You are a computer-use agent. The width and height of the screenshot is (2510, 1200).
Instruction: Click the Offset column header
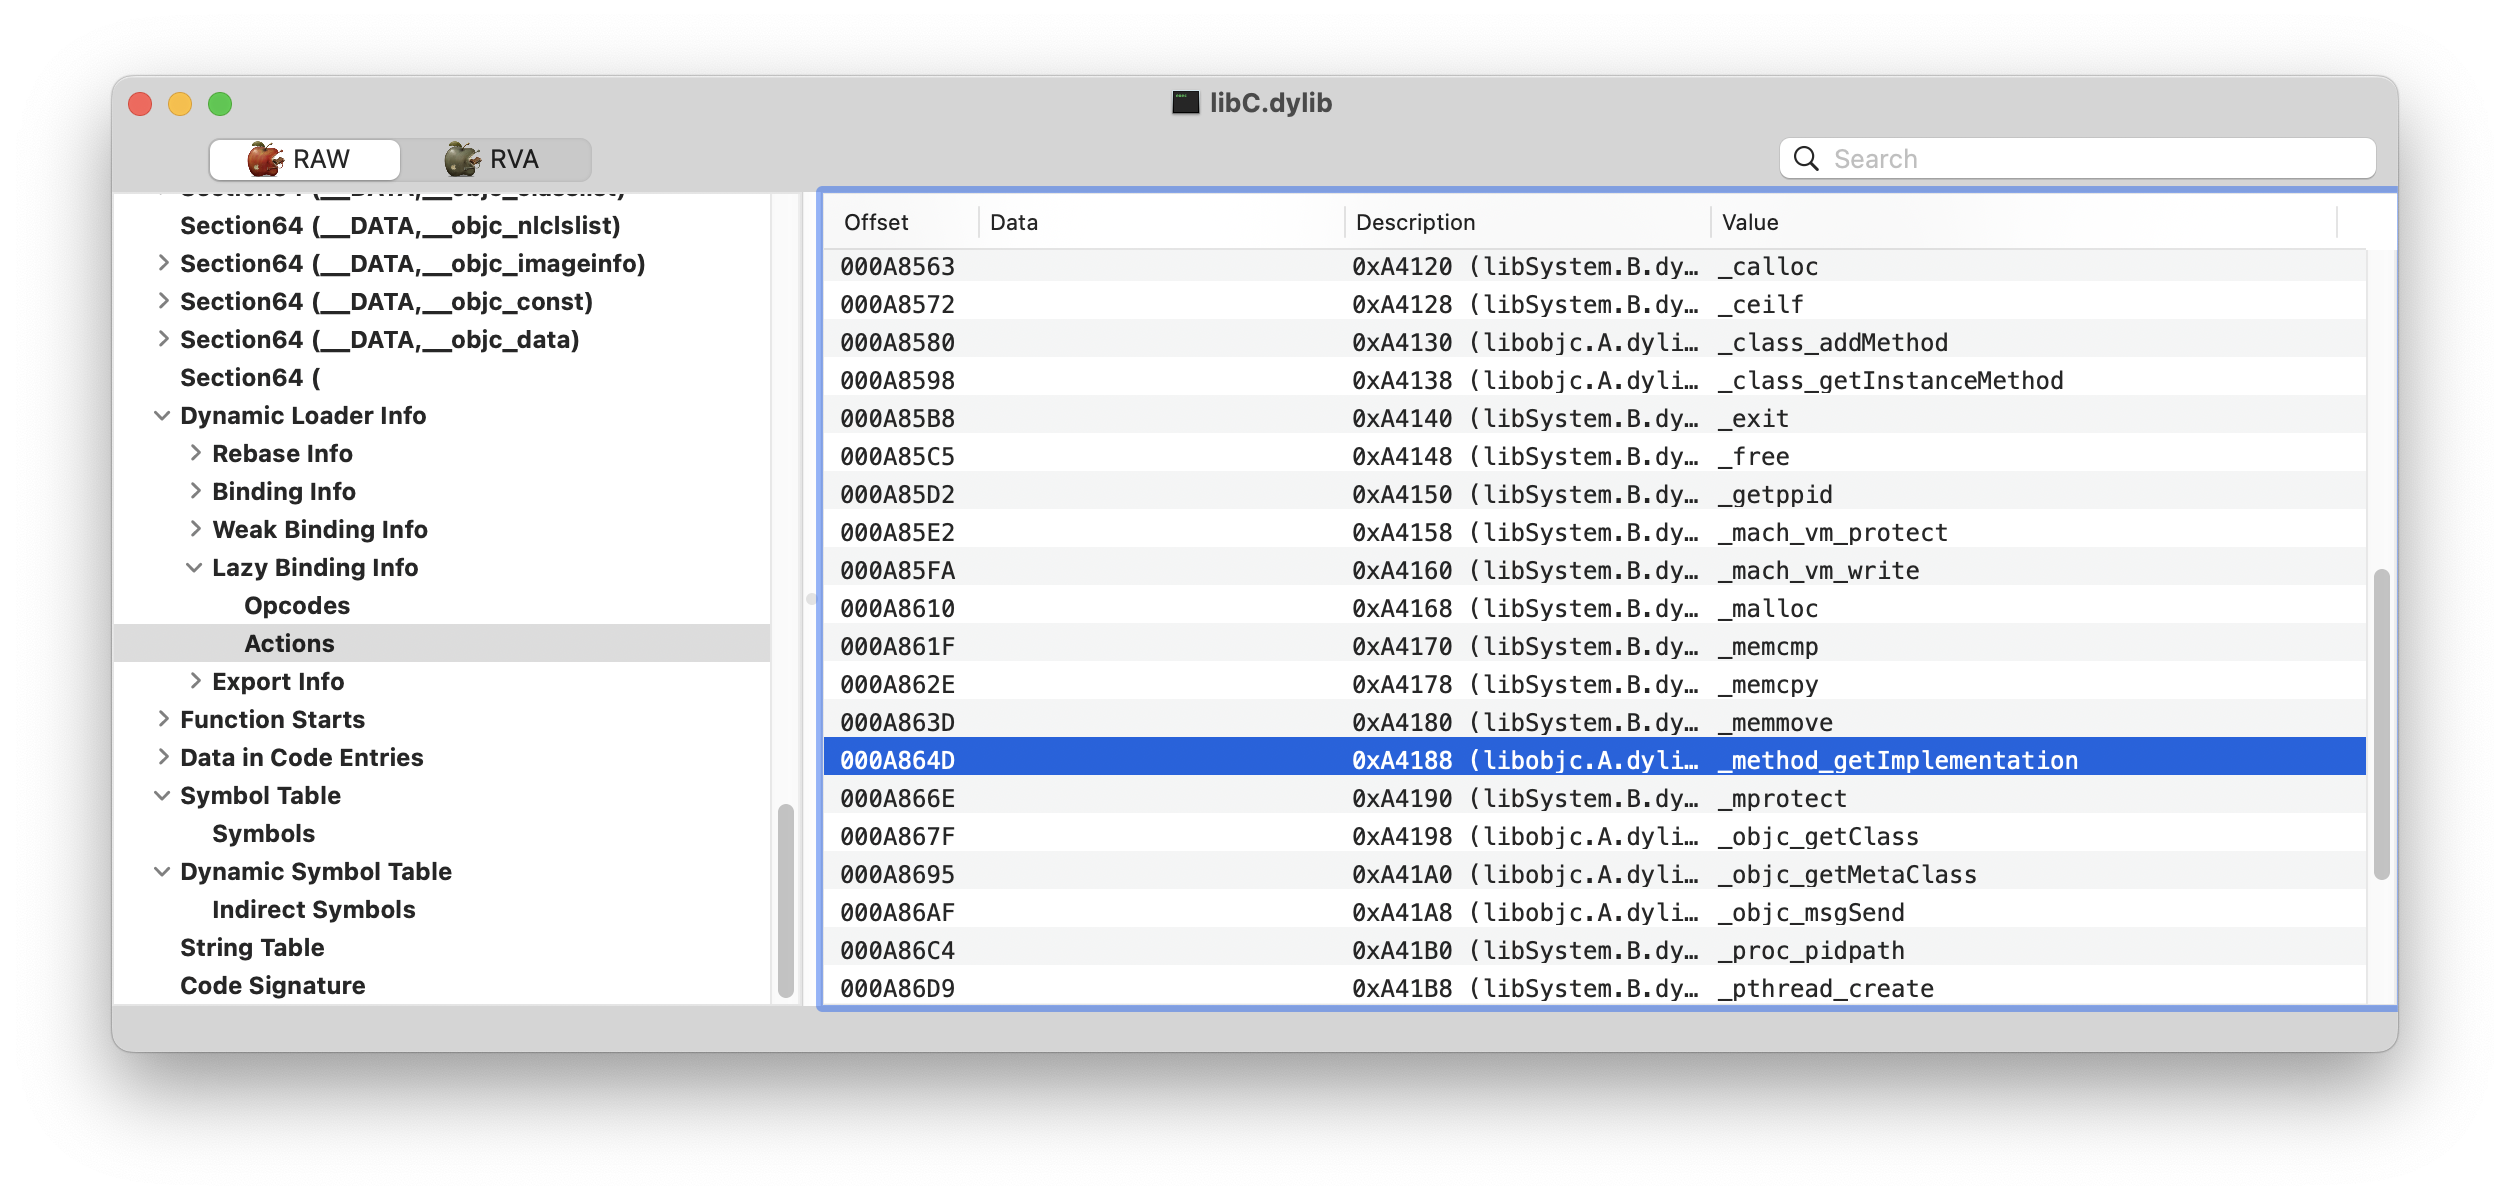click(x=876, y=223)
